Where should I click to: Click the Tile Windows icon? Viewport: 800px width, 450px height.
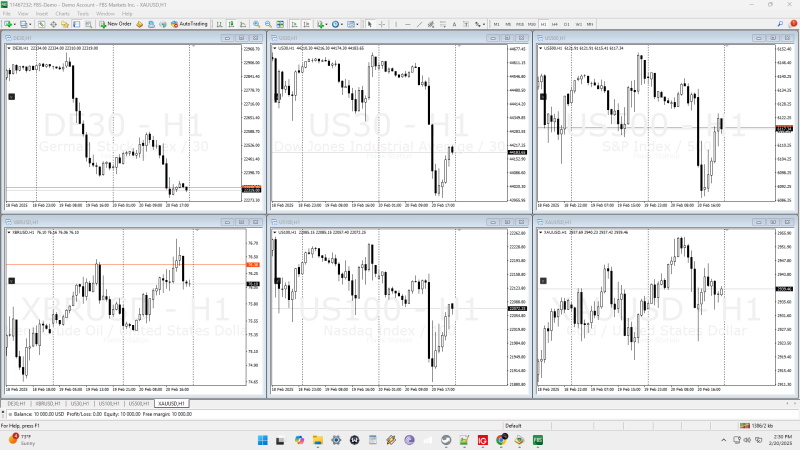280,24
